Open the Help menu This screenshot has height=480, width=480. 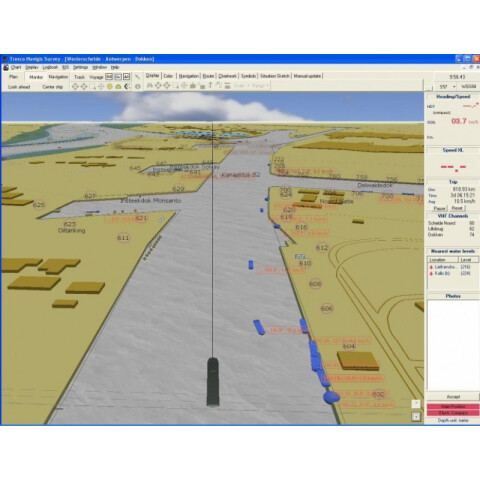[115, 67]
